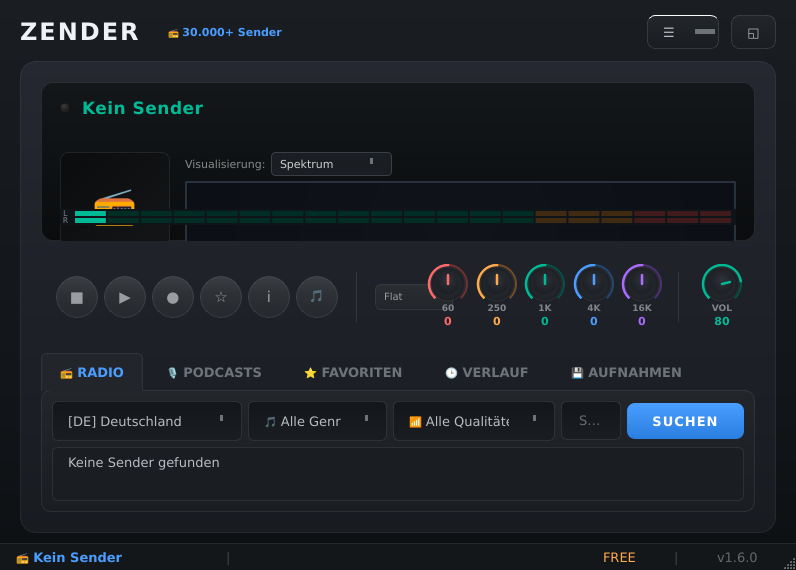Open the AUFNAHMEN recordings tab

[x=626, y=372]
